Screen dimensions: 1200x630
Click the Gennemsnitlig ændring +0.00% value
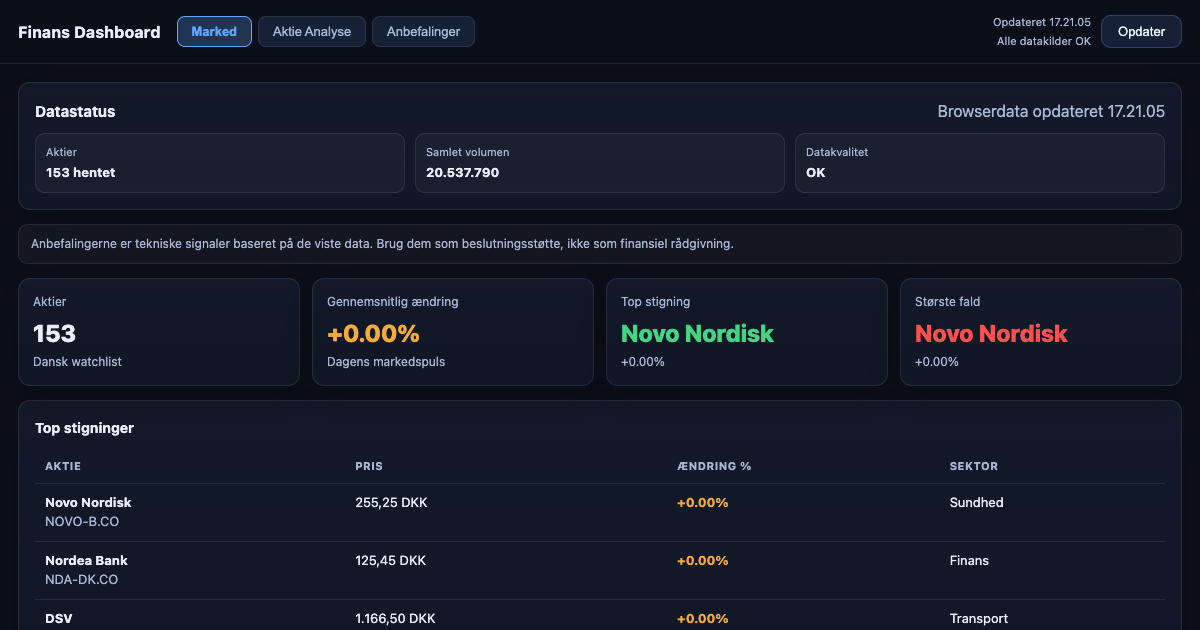pos(373,333)
